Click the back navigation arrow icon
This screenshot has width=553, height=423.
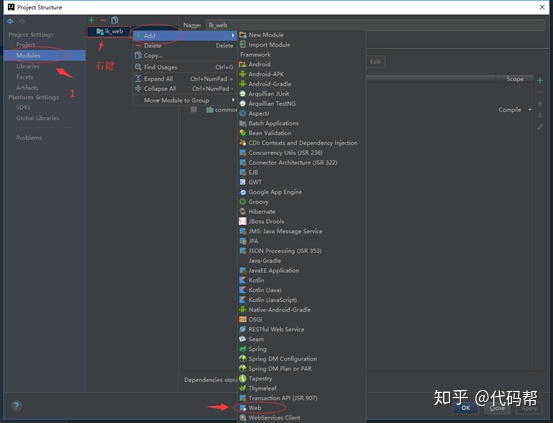[10, 22]
